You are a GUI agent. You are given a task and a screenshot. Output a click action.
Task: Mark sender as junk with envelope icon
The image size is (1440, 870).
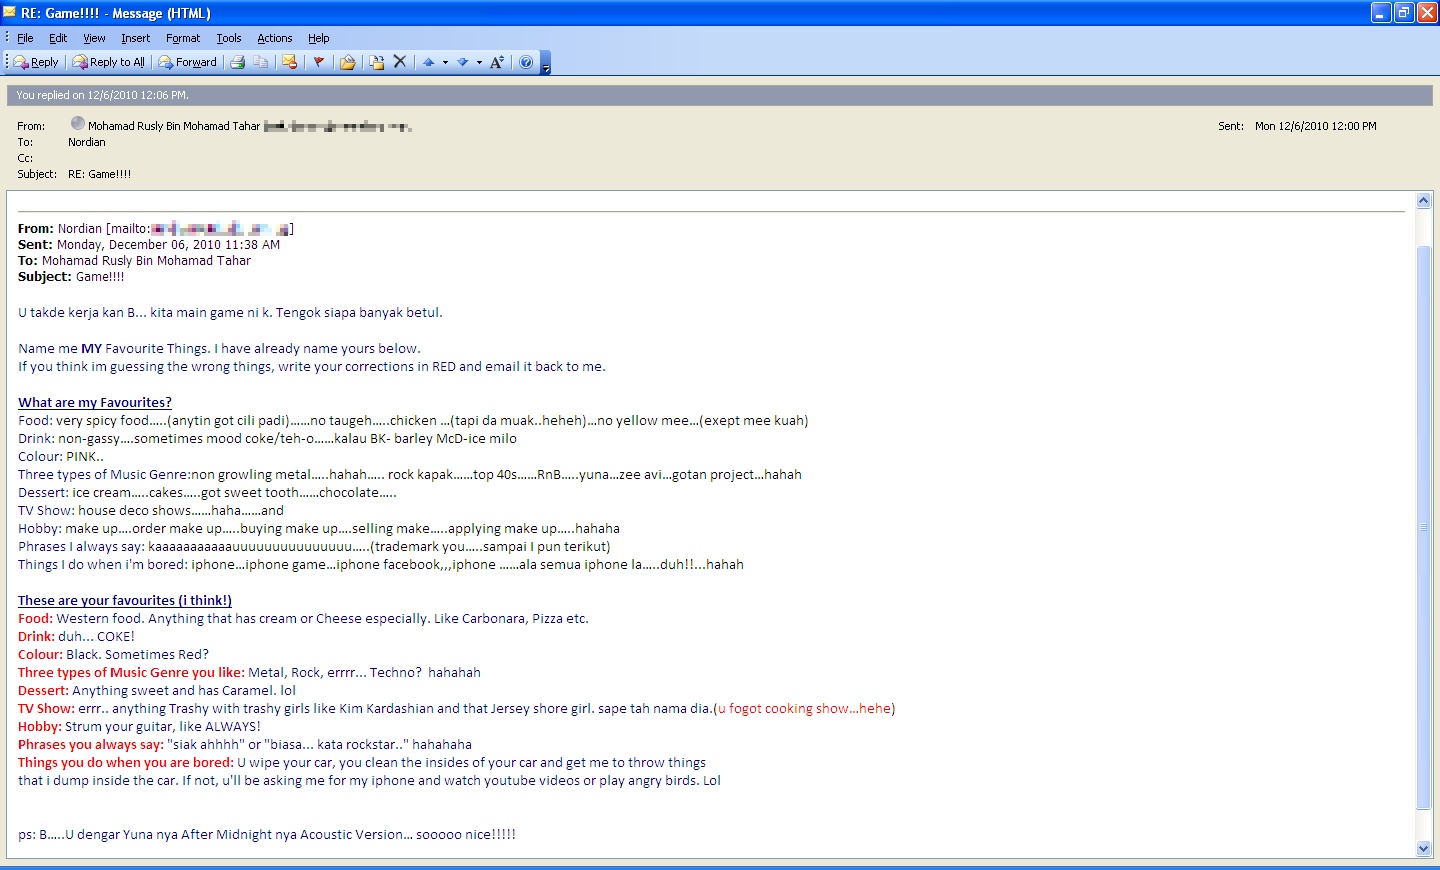click(290, 62)
